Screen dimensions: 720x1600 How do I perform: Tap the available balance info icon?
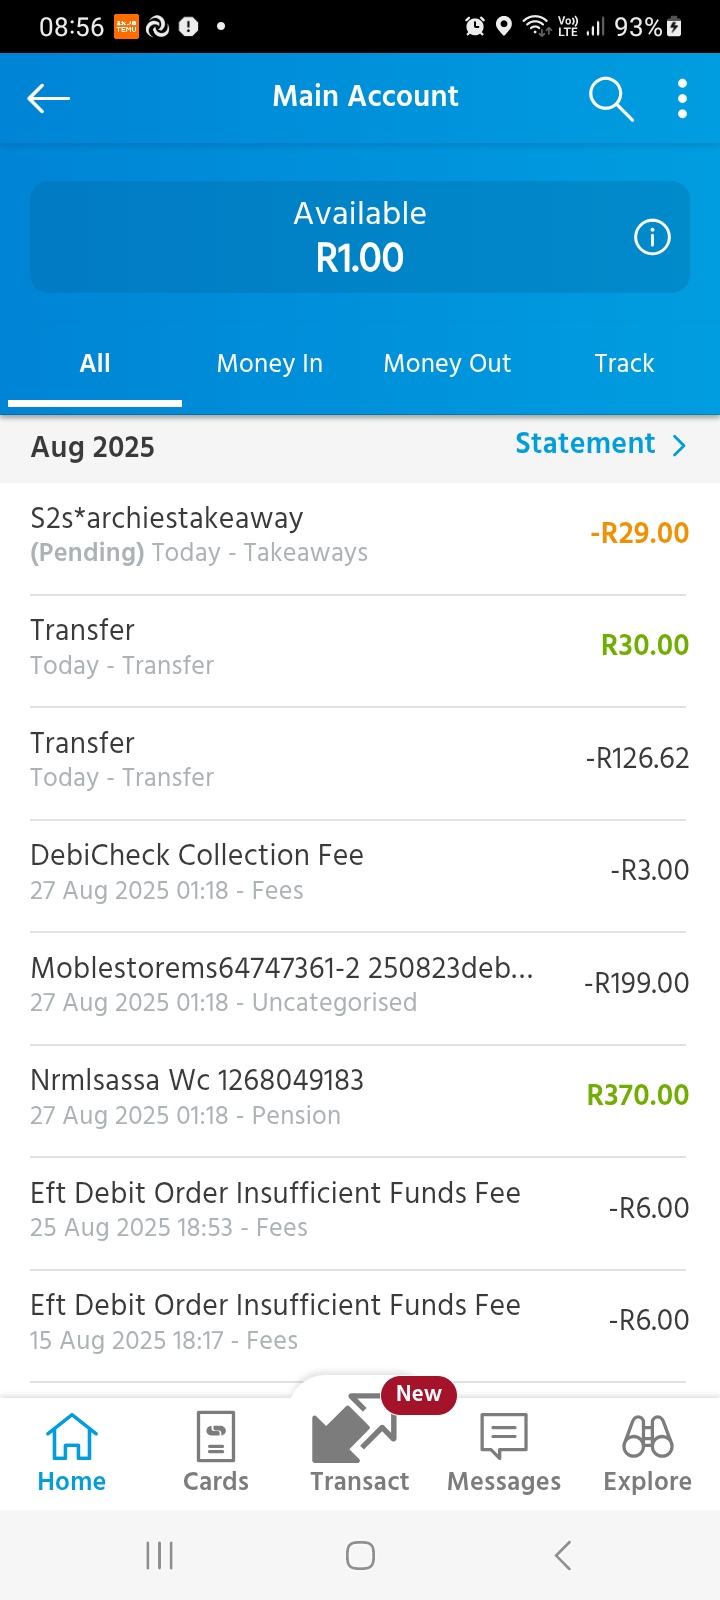652,237
